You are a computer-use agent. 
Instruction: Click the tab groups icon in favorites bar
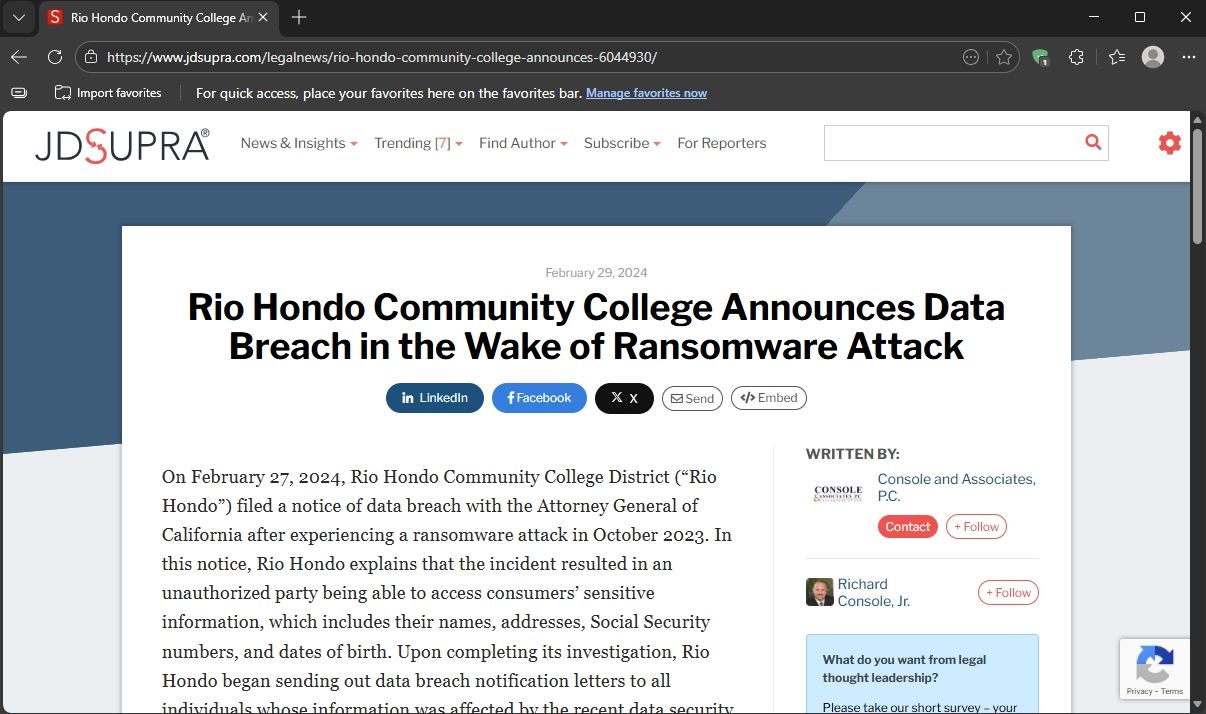point(19,93)
